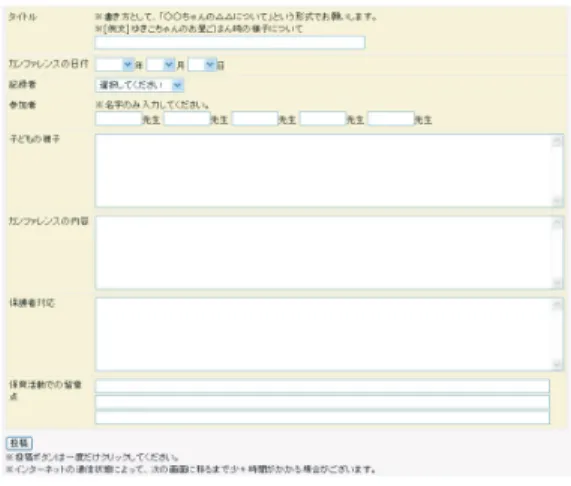Open the 記録者 選択してください dropdown
Image resolution: width=571 pixels, height=486 pixels.
coord(139,85)
